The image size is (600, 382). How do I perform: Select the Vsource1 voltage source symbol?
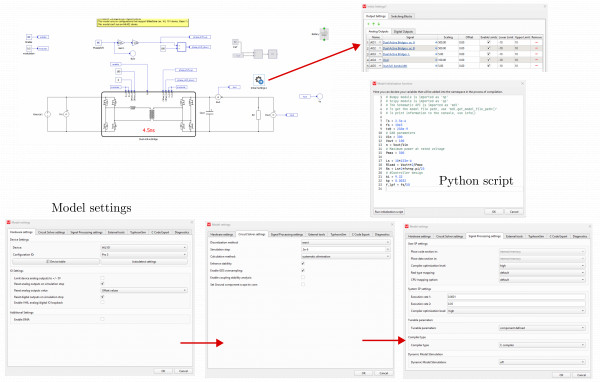(x=47, y=114)
